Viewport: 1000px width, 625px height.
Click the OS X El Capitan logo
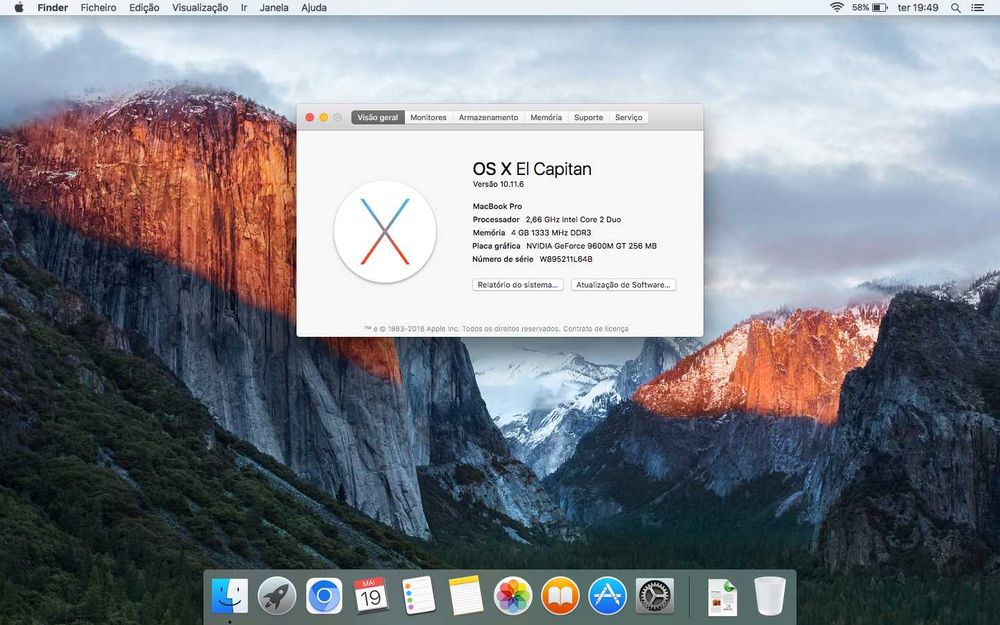pos(385,232)
